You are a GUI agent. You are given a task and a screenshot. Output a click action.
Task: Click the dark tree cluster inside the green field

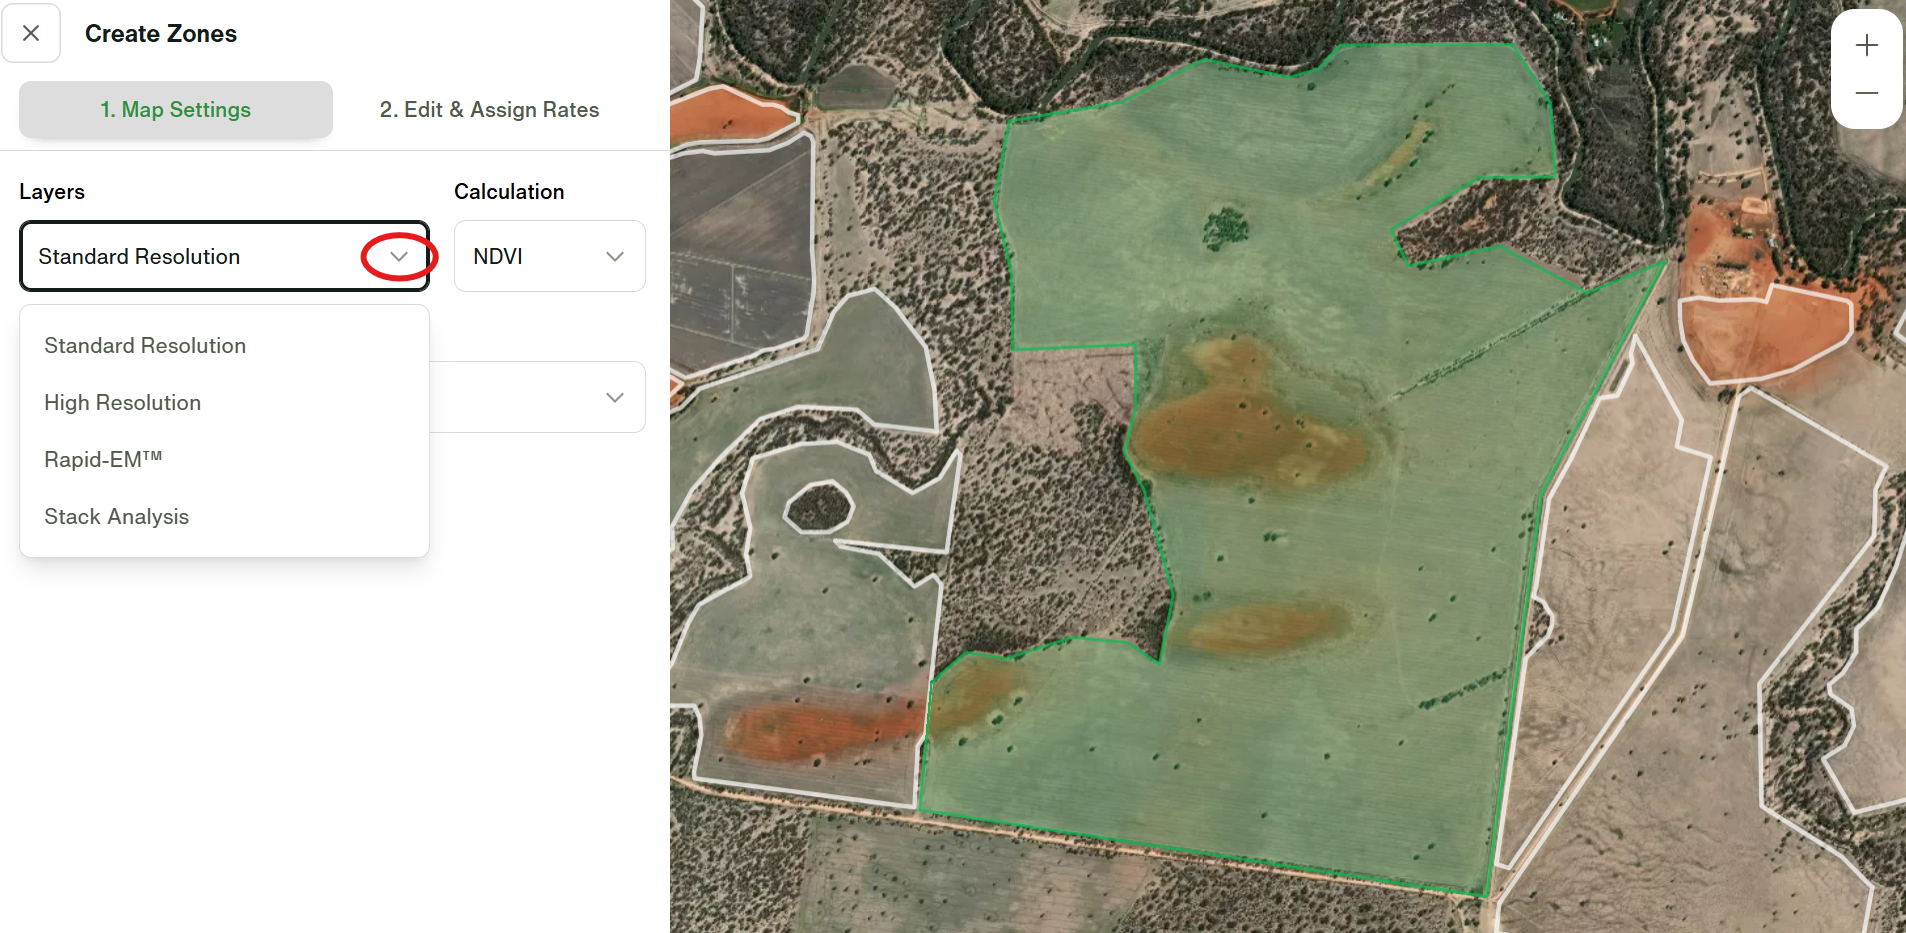pyautogui.click(x=1225, y=228)
